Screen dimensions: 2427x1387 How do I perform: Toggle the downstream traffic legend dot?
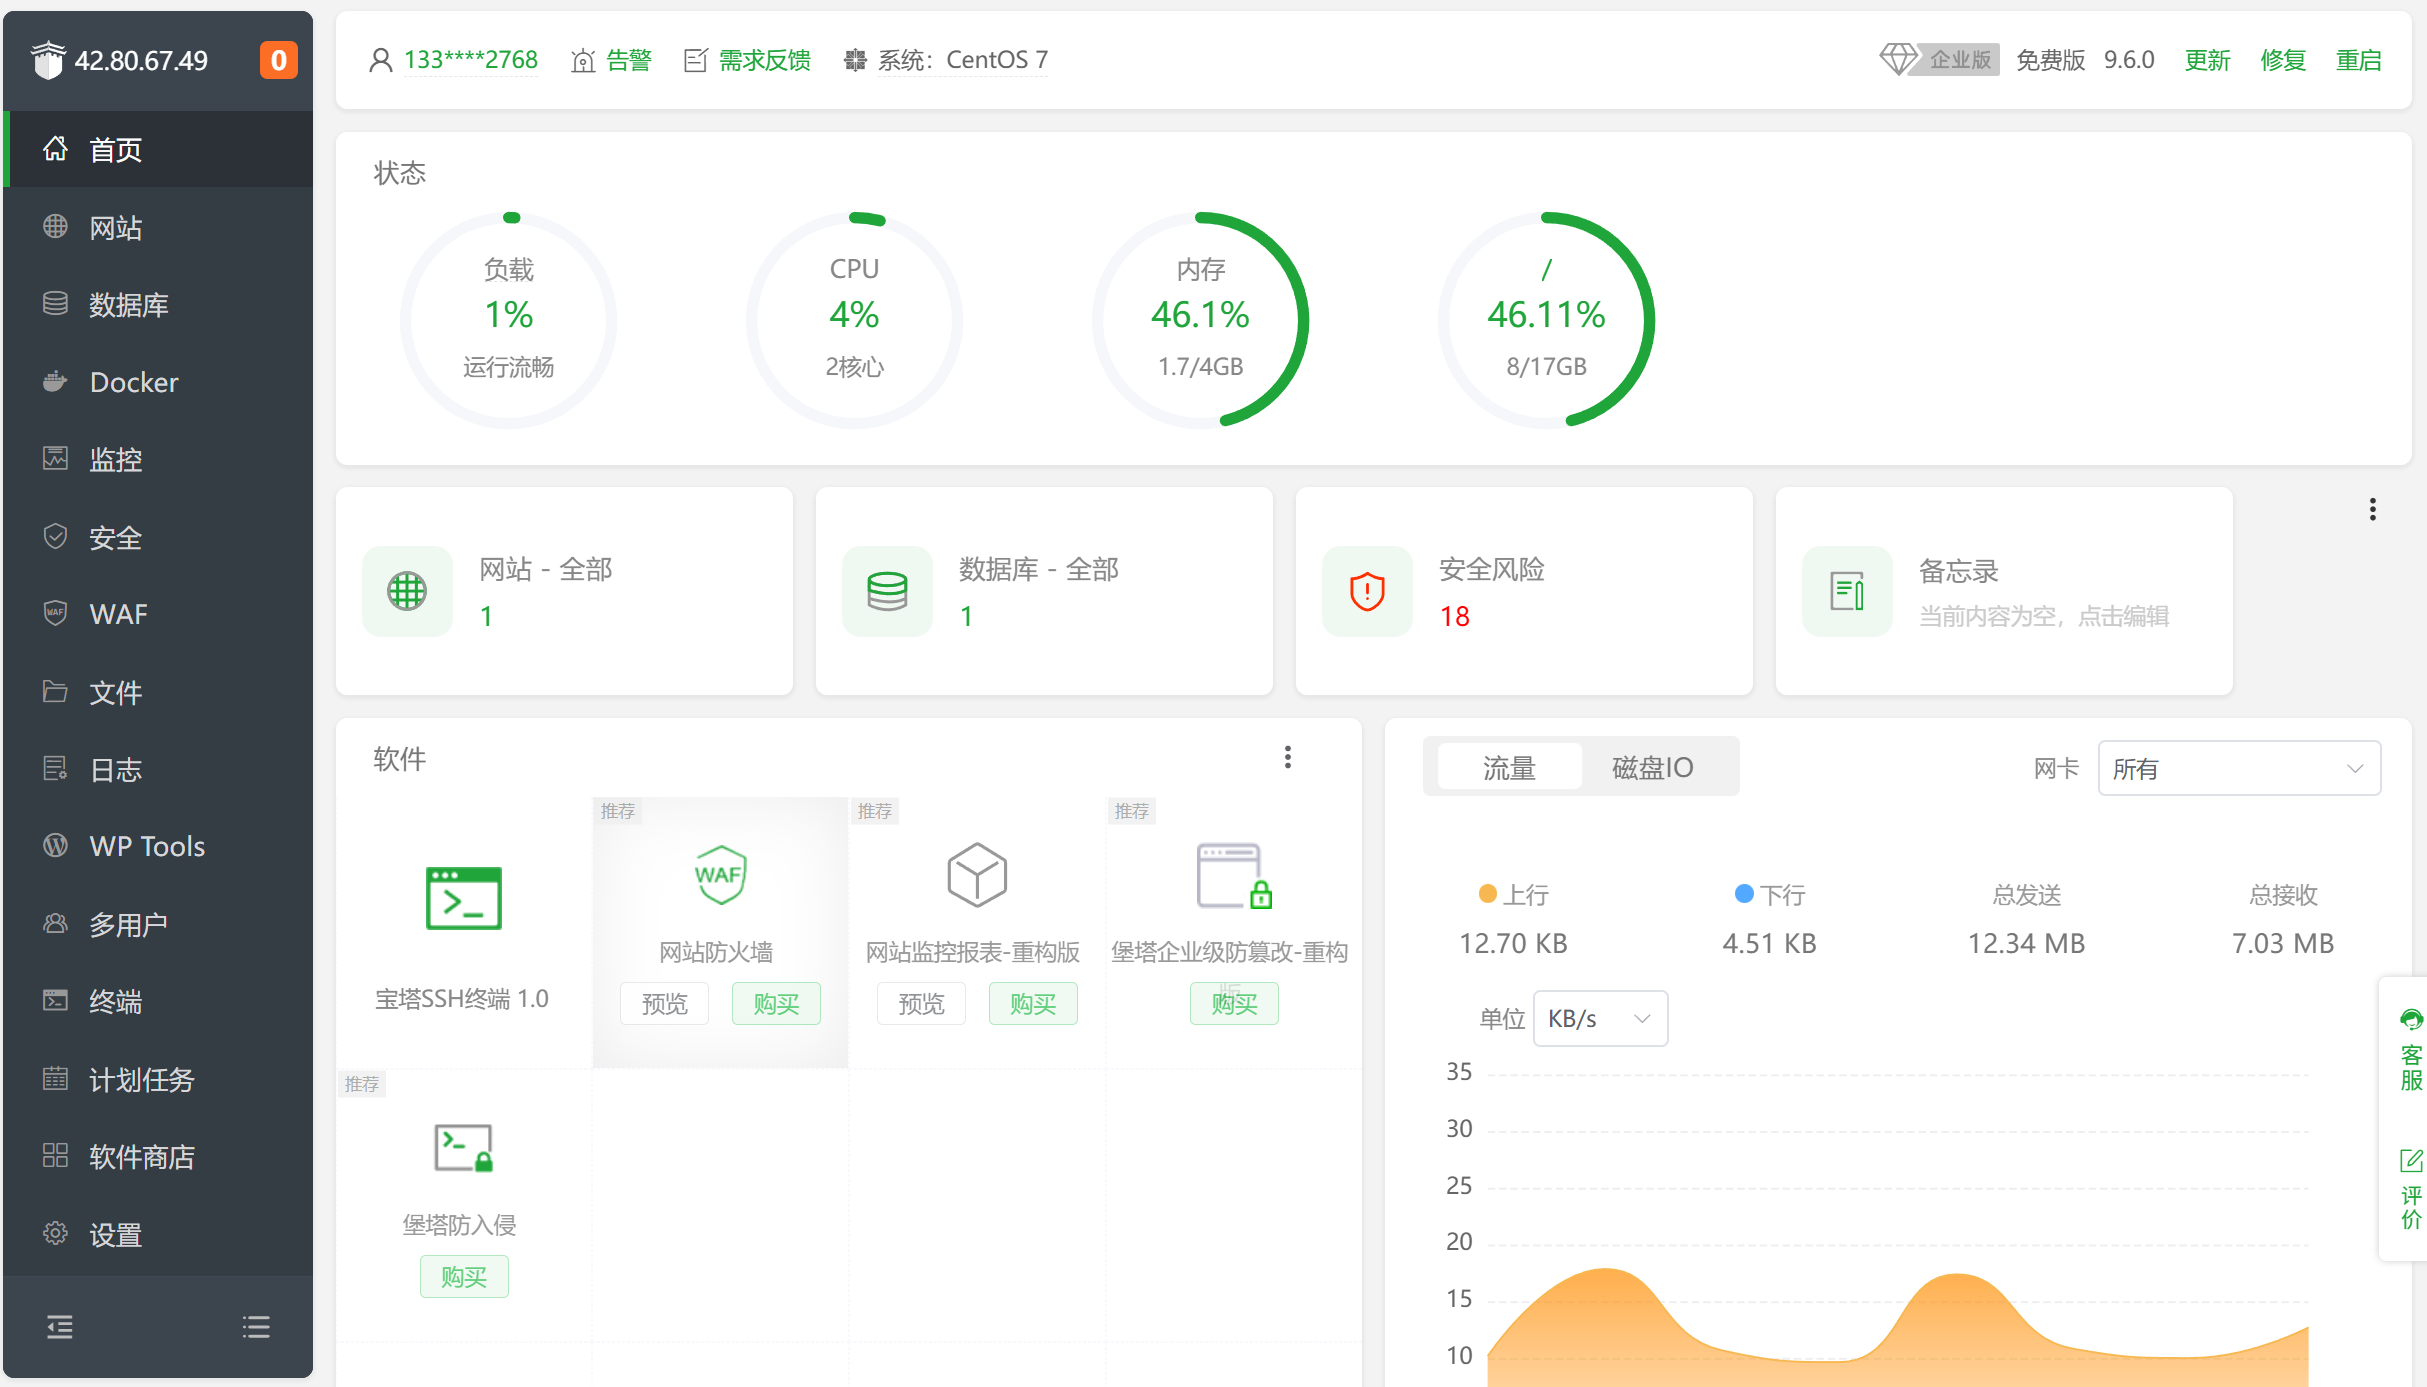click(x=1744, y=894)
